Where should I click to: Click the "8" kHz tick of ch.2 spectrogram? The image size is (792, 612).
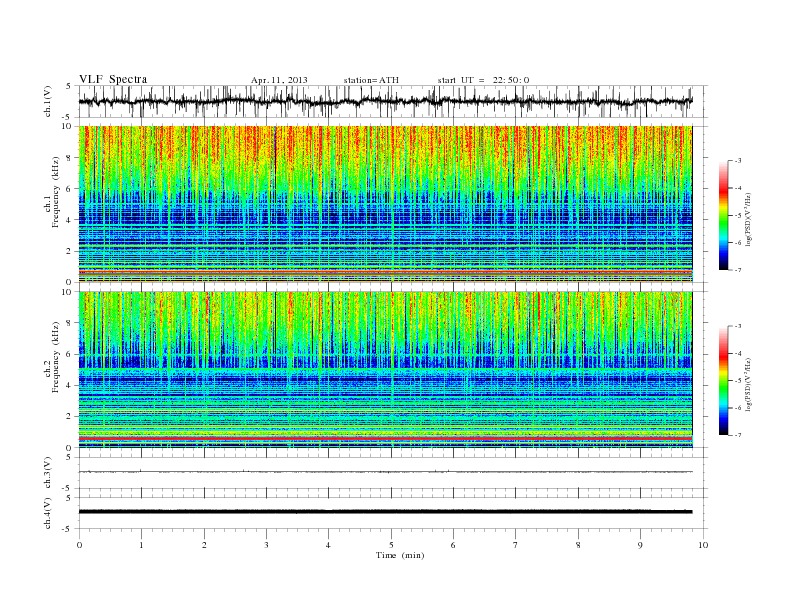coord(69,323)
